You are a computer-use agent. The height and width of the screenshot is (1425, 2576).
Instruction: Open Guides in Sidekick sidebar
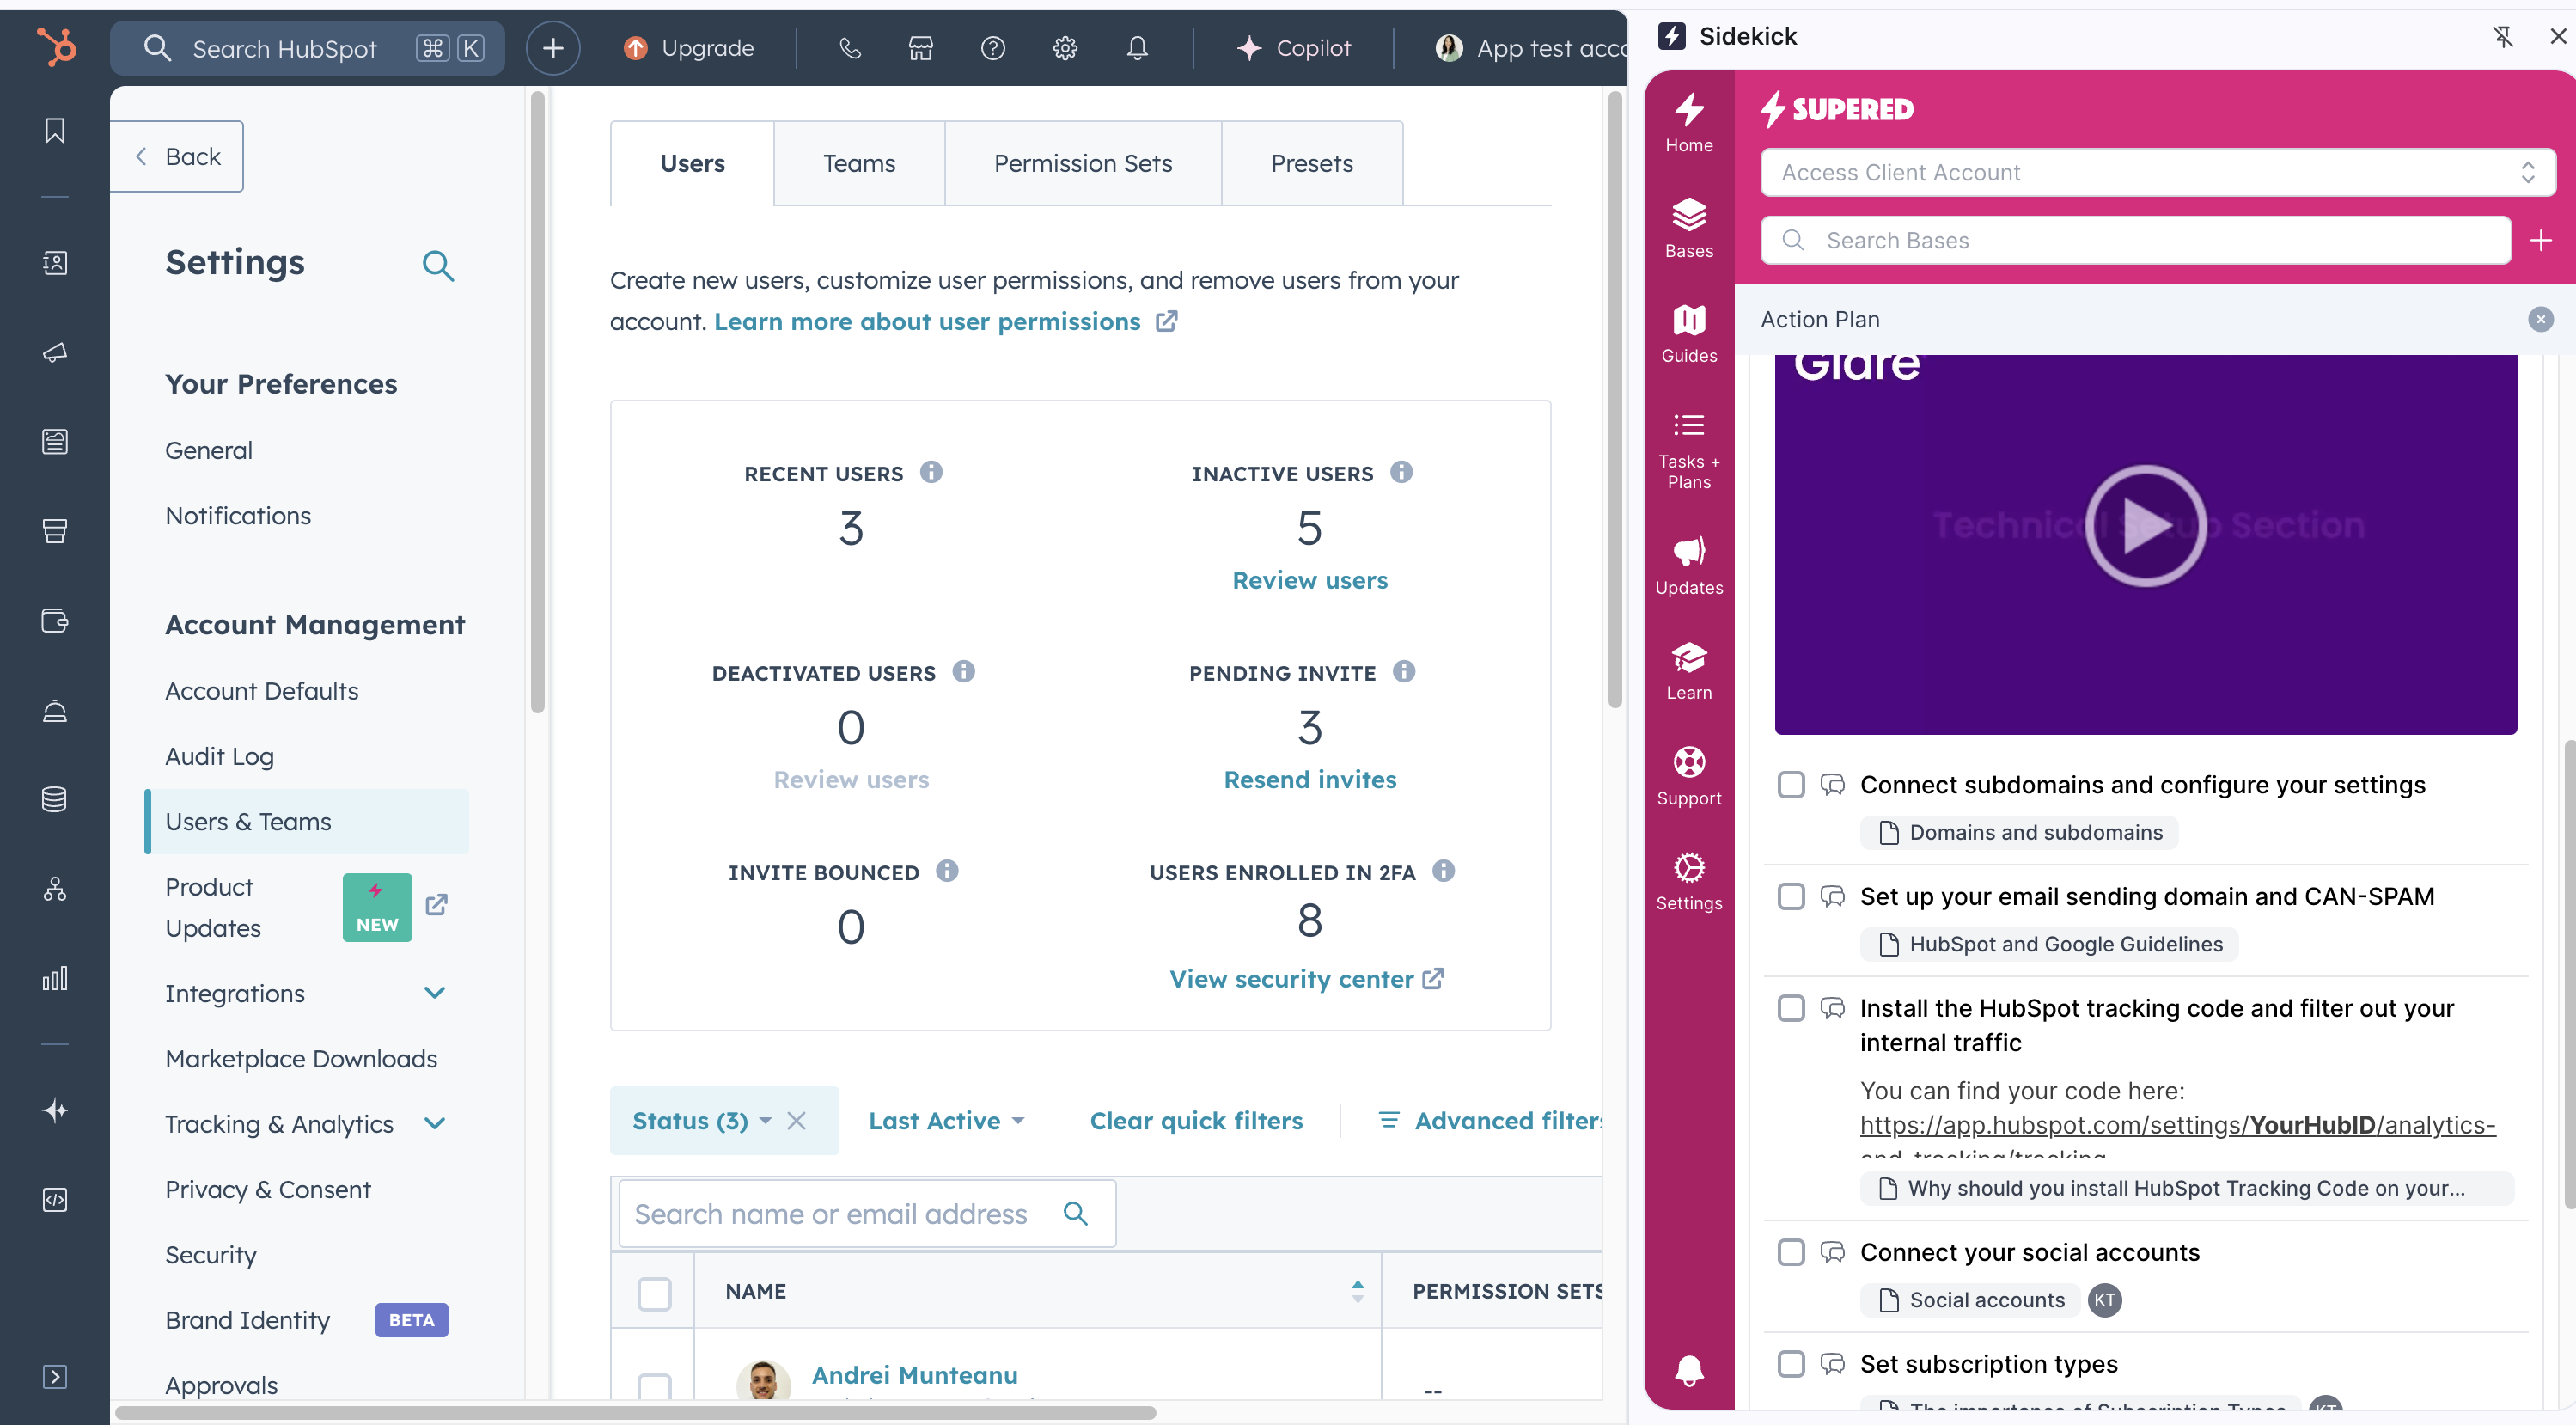tap(1689, 334)
